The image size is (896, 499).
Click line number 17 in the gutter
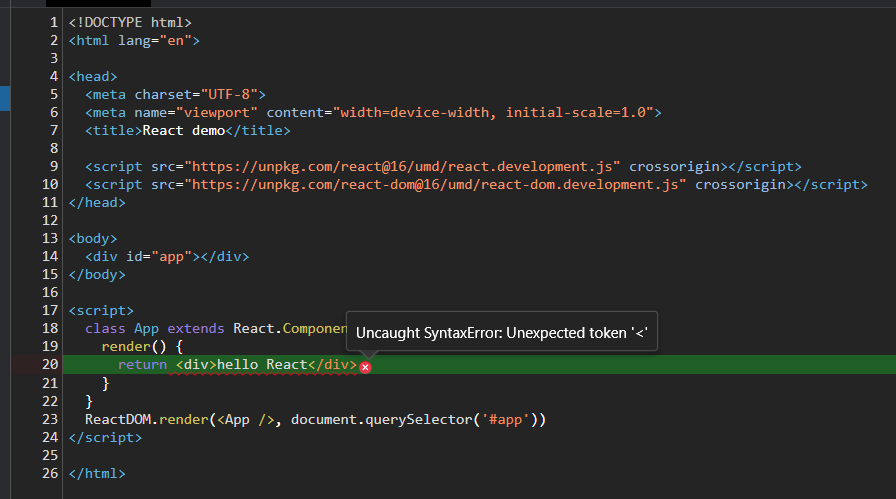50,310
